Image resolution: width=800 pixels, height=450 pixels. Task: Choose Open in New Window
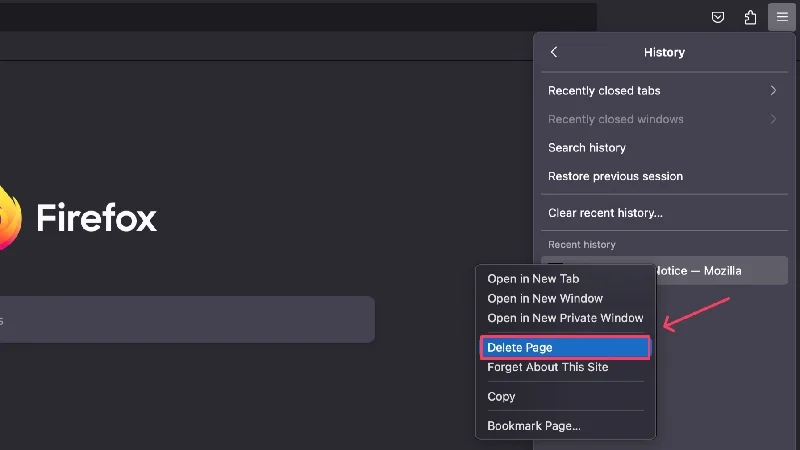click(x=545, y=298)
